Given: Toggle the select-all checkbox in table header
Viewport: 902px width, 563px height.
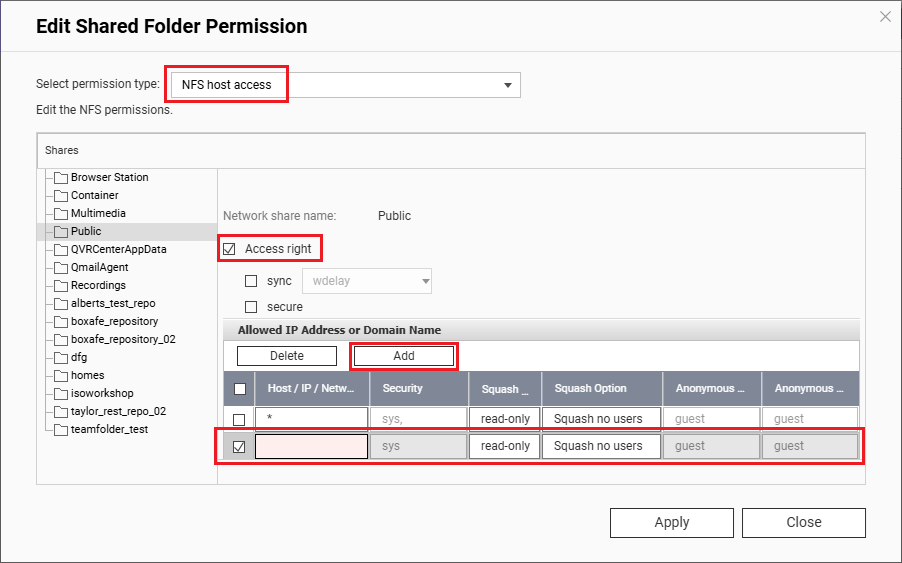Looking at the screenshot, I should pos(240,389).
